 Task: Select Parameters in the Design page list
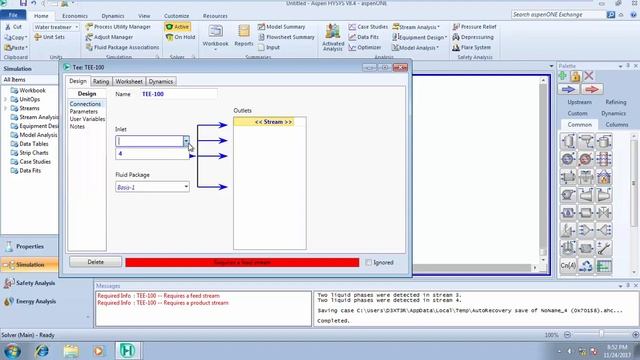coord(84,111)
